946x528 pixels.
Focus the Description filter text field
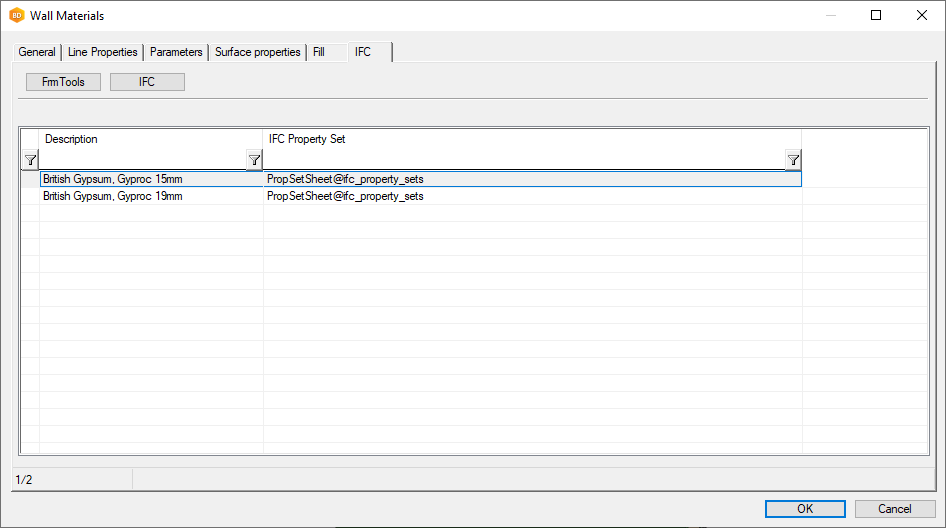coord(142,160)
